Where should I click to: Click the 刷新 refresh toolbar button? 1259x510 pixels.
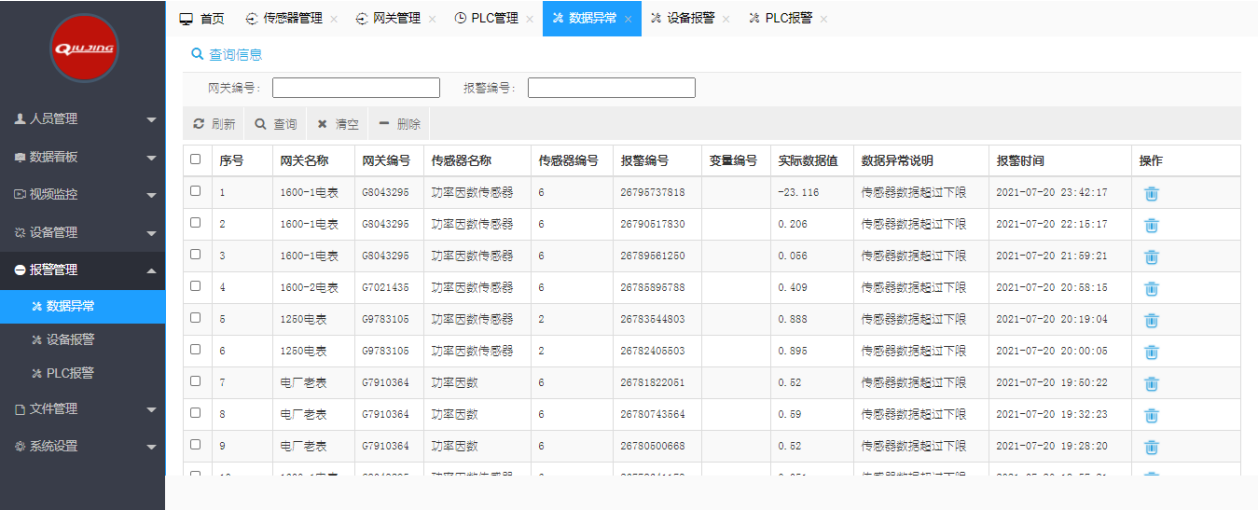pos(214,124)
